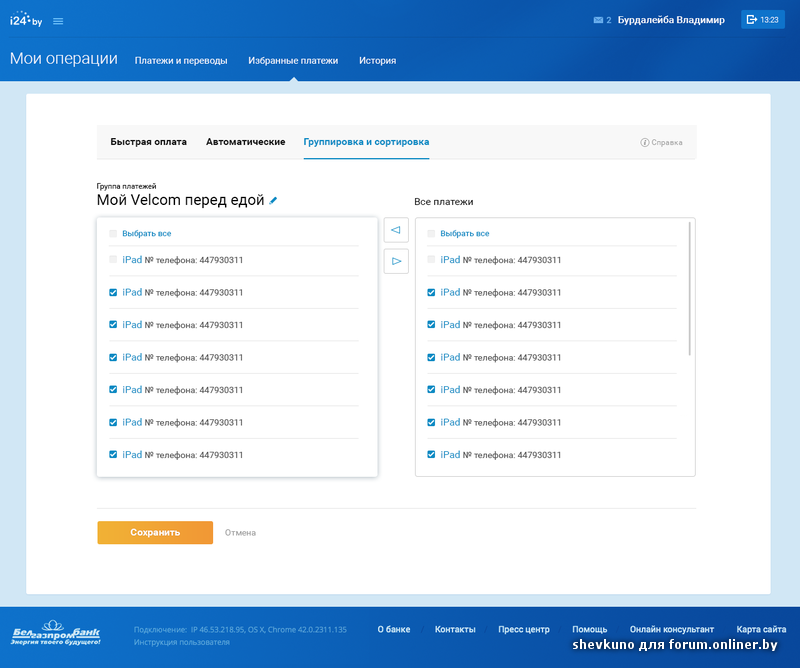Click Выбрать все label in group list

pyautogui.click(x=146, y=233)
